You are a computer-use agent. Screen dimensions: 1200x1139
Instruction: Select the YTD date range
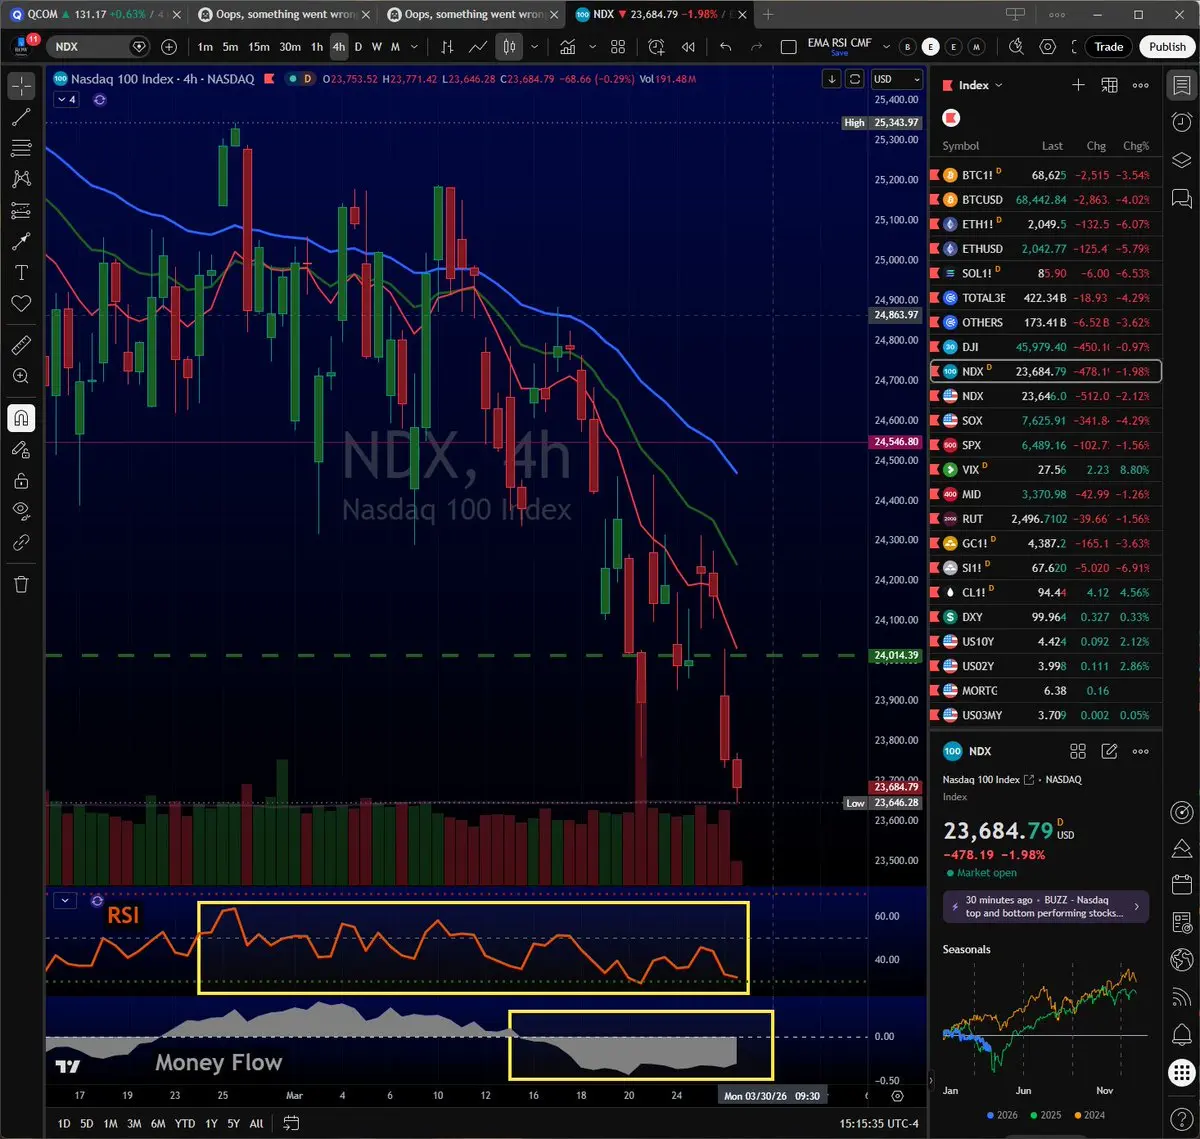pos(185,1123)
